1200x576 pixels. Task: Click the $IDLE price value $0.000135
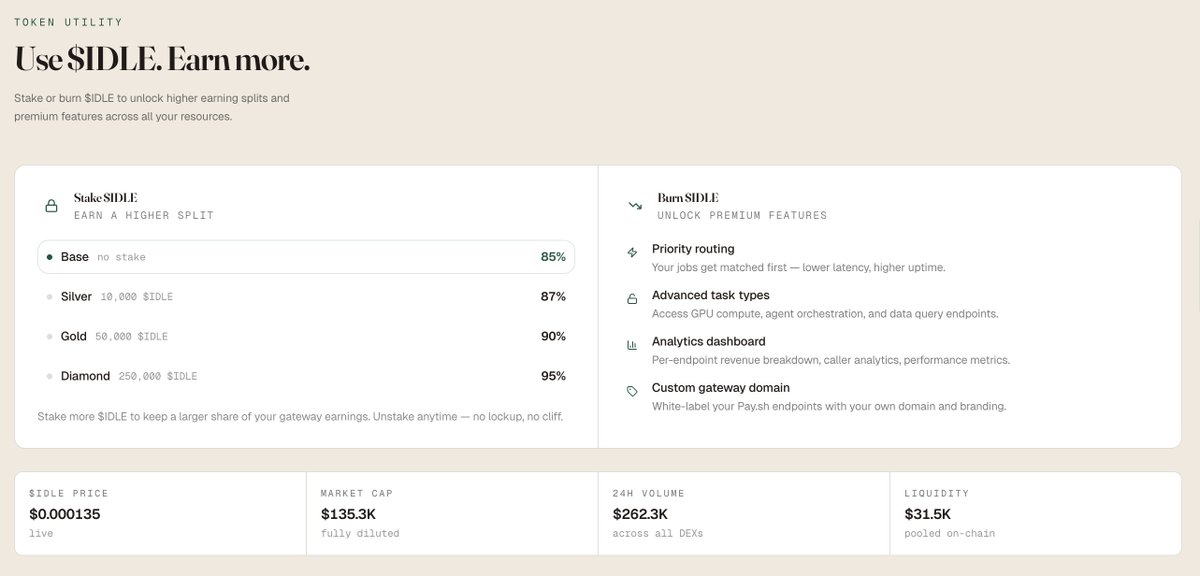65,514
